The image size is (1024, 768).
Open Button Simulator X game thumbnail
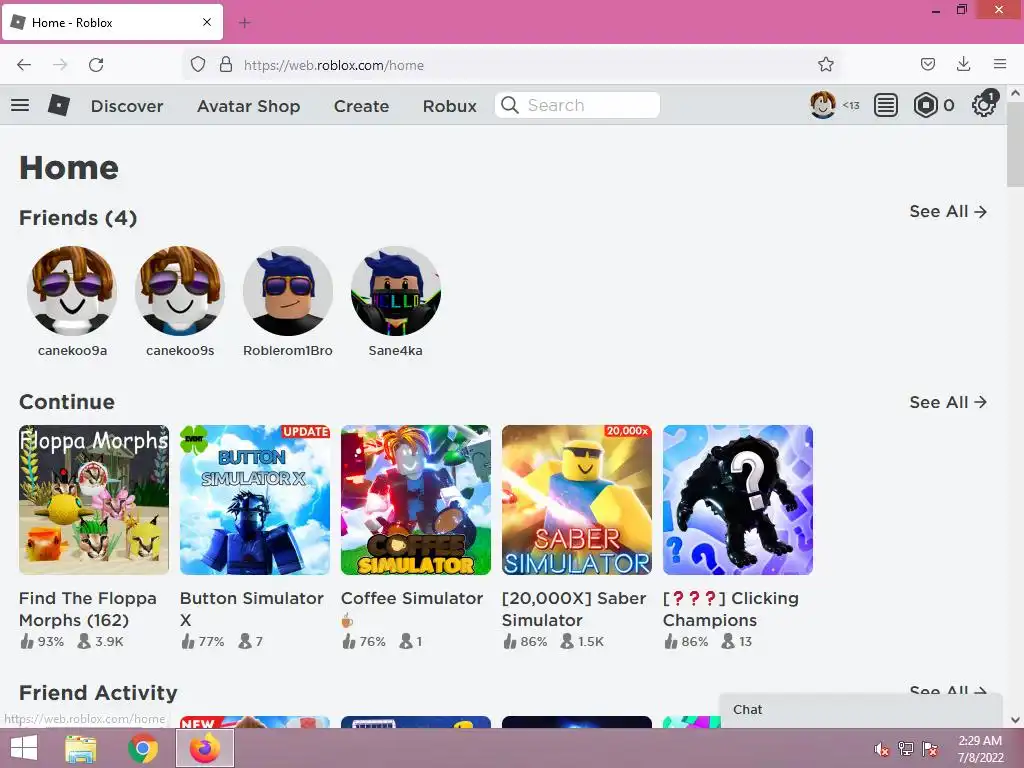255,500
